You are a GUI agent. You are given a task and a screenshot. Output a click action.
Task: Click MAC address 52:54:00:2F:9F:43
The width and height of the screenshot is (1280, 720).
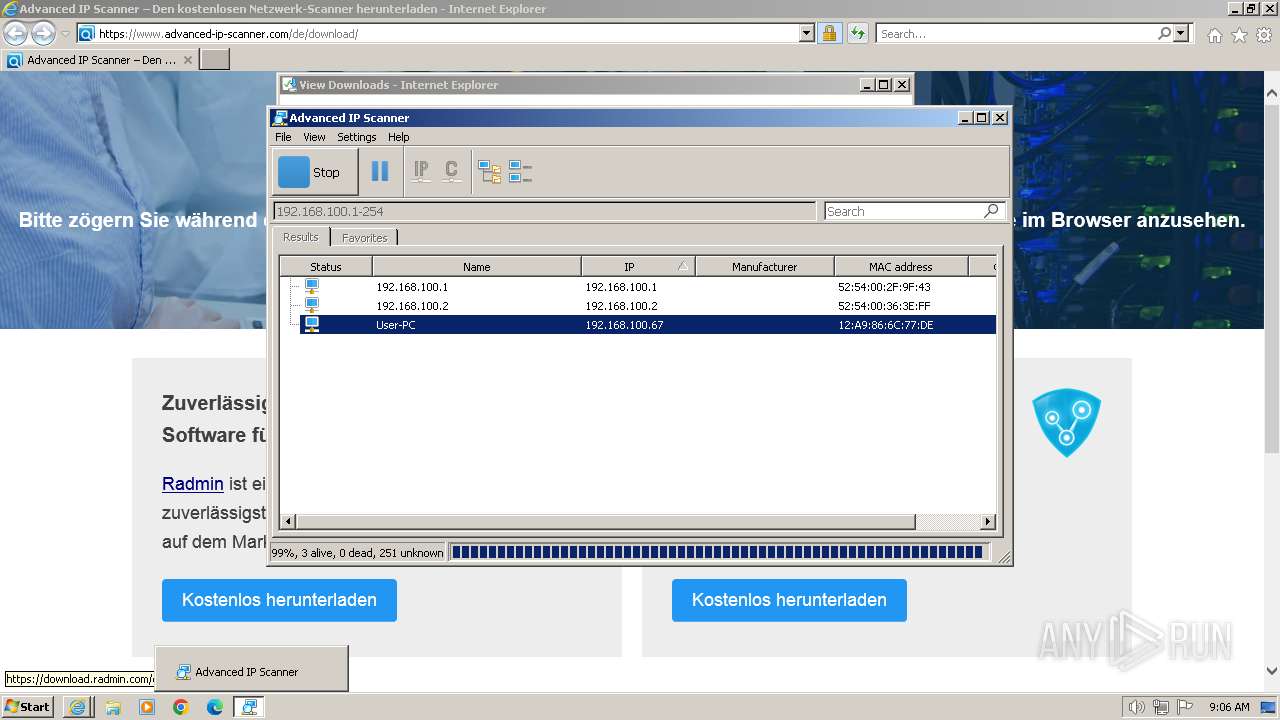(x=884, y=287)
